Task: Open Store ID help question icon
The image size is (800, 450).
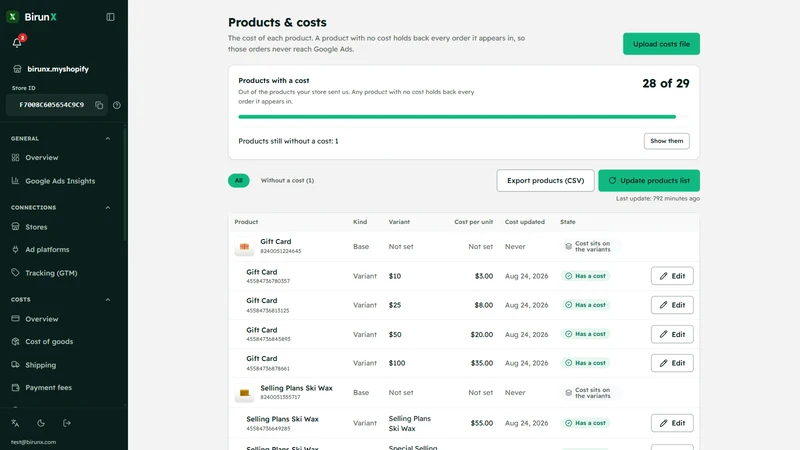Action: (117, 105)
